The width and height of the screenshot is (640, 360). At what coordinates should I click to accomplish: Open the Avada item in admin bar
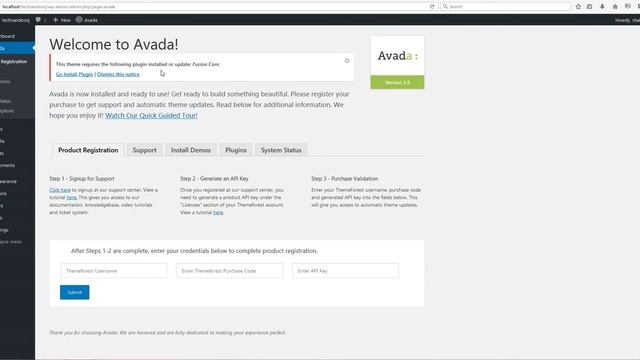87,20
